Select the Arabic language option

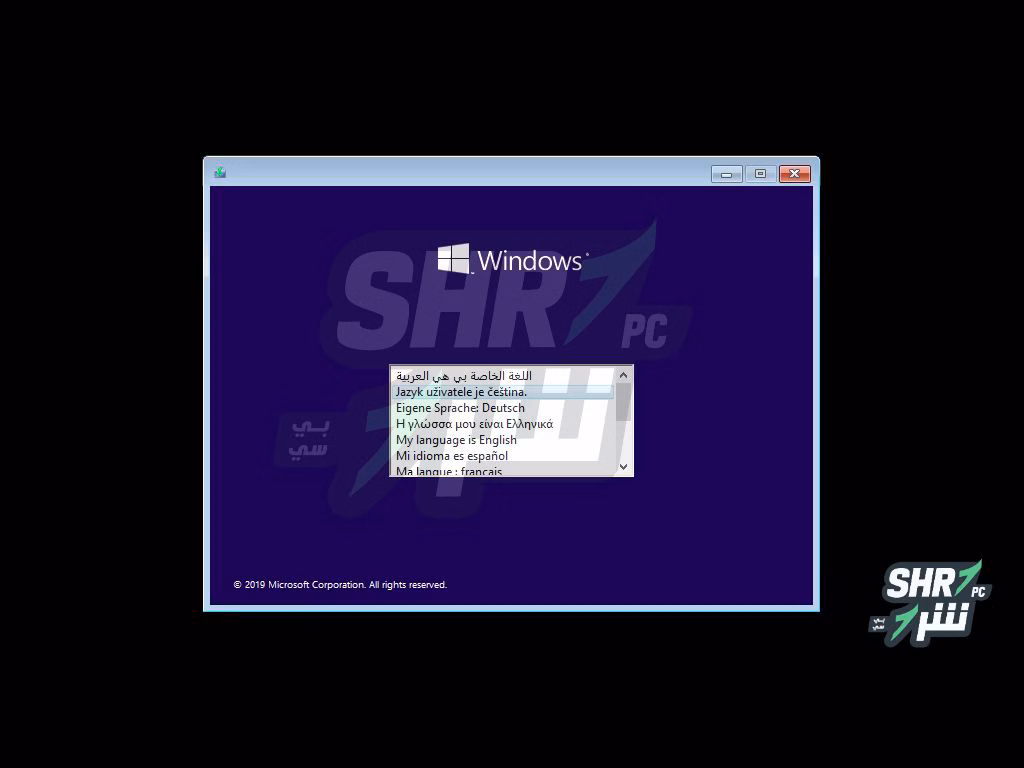click(503, 376)
